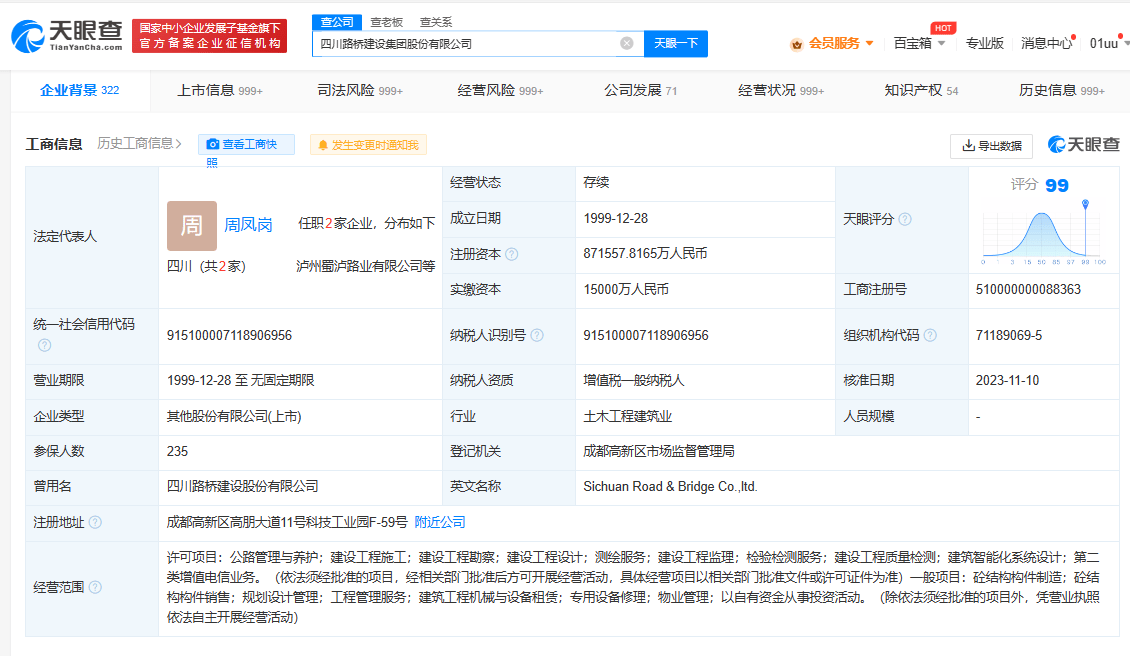
Task: Click the 参保人数 value 235
Action: pyautogui.click(x=177, y=451)
